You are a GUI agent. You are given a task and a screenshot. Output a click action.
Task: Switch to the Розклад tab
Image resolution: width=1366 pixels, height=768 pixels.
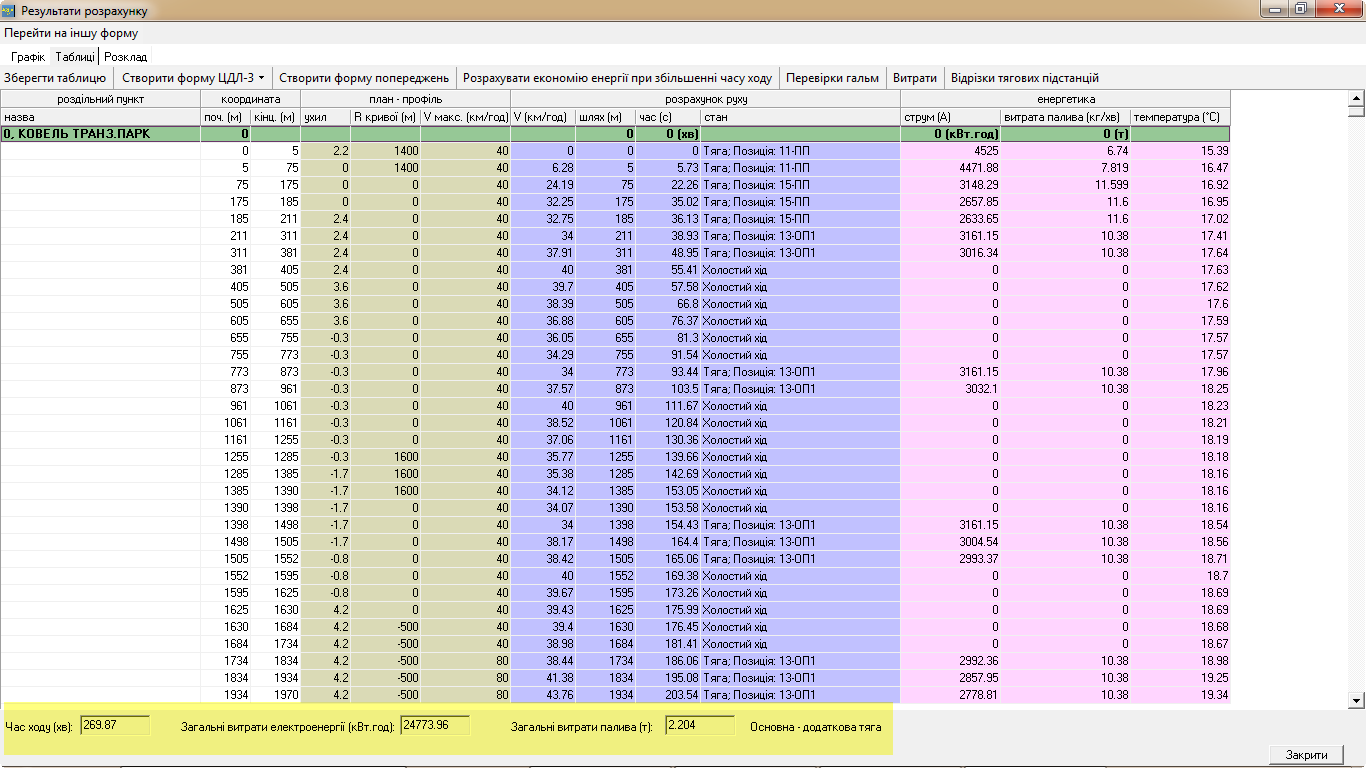coord(125,57)
